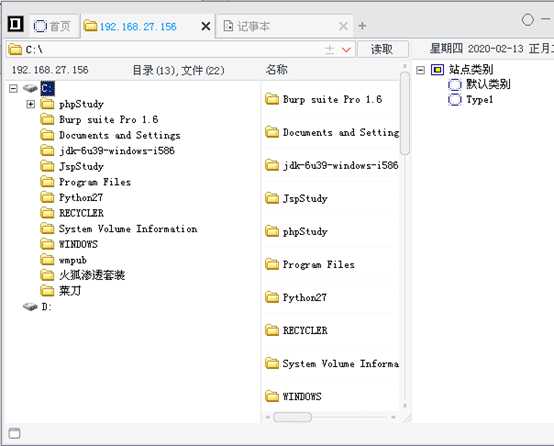
Task: Click WINDOWS folder icon in file list
Action: coord(272,396)
